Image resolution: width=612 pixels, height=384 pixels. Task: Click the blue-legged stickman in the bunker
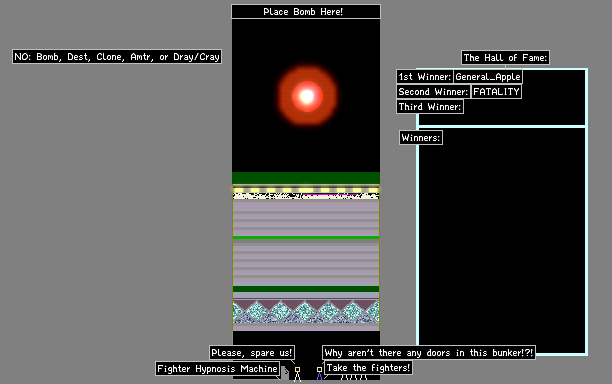319,373
